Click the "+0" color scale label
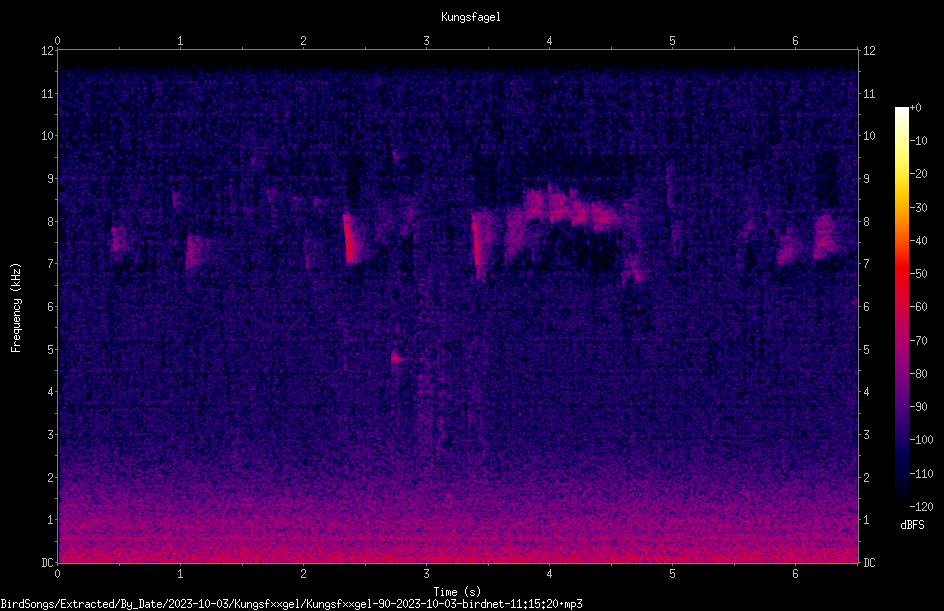This screenshot has width=944, height=611. point(915,108)
